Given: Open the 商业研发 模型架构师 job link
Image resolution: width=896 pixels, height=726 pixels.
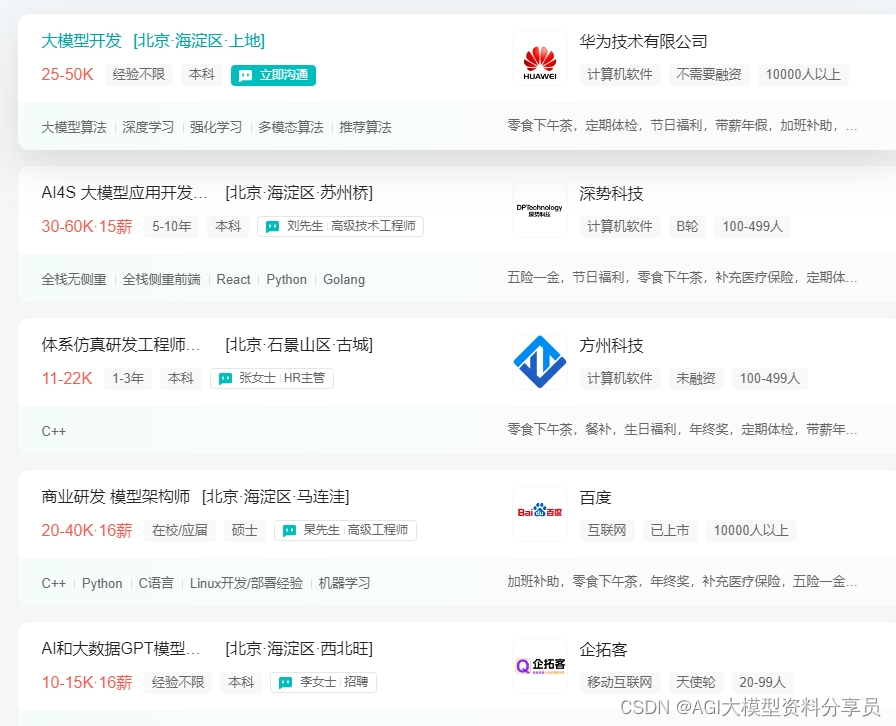Looking at the screenshot, I should (115, 497).
